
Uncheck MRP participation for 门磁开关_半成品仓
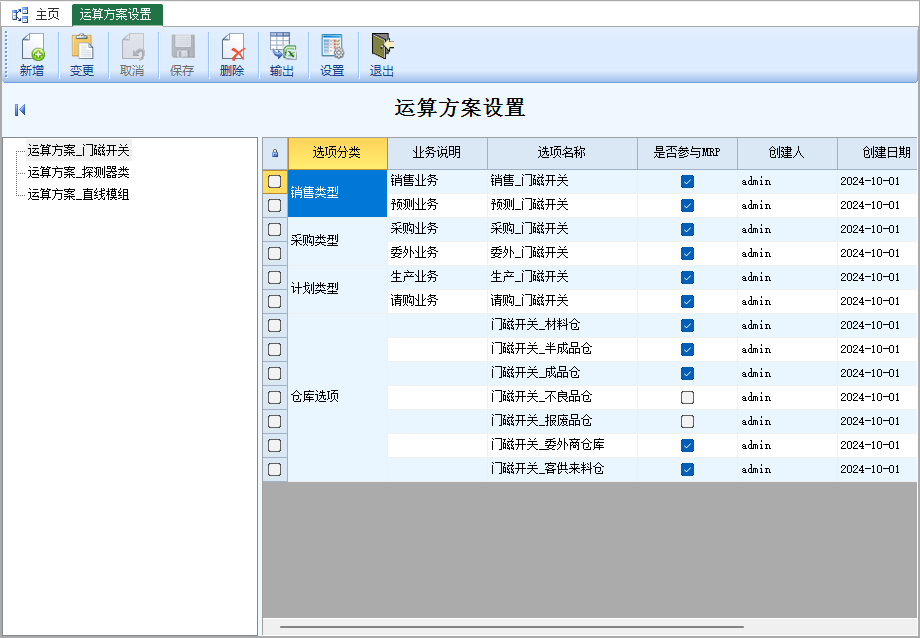(x=688, y=349)
